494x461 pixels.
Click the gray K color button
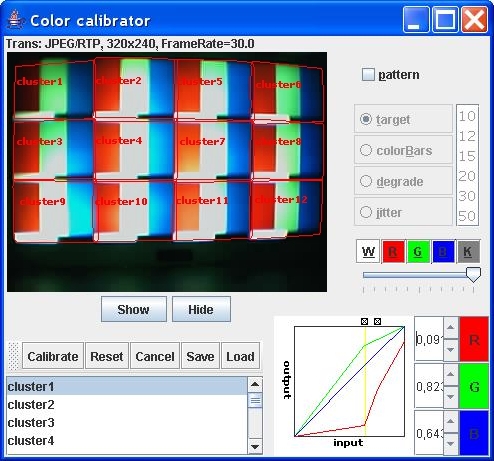click(x=468, y=251)
